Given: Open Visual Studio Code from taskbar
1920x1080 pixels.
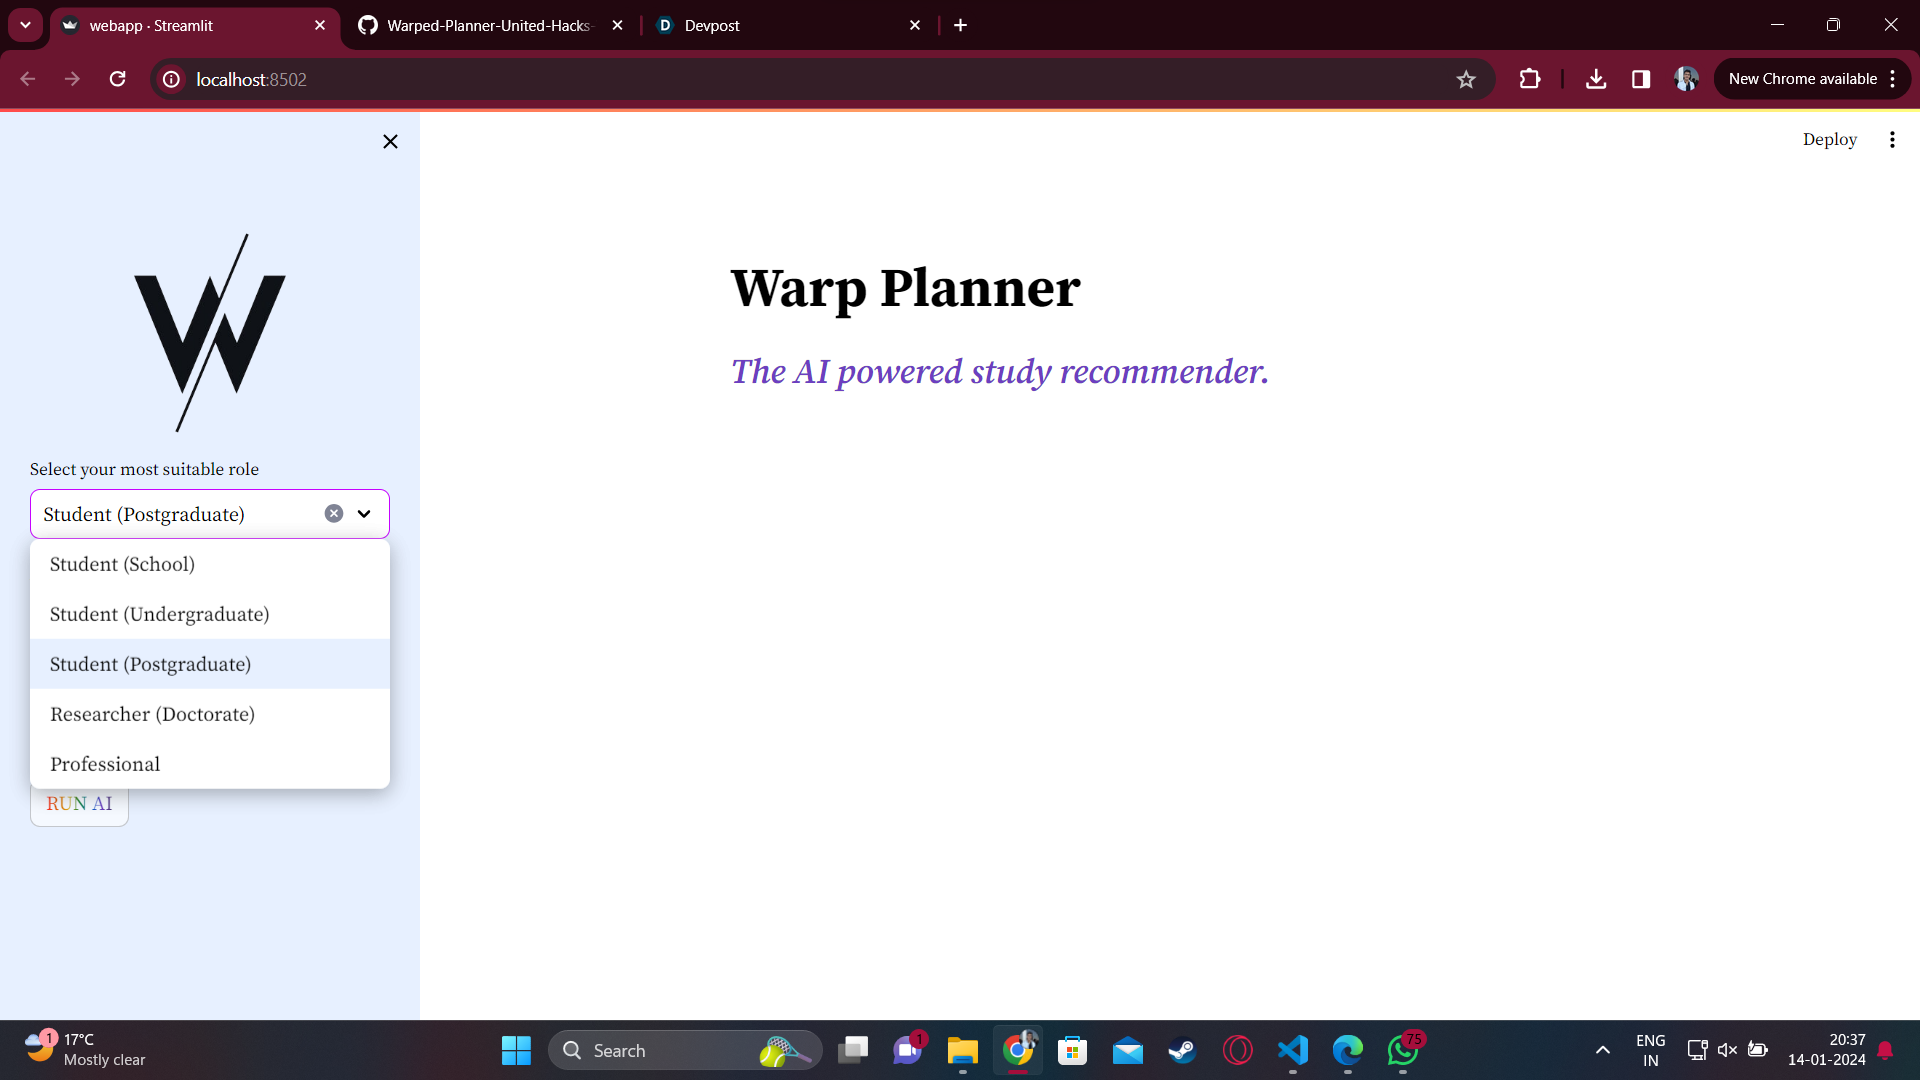Looking at the screenshot, I should tap(1293, 1050).
